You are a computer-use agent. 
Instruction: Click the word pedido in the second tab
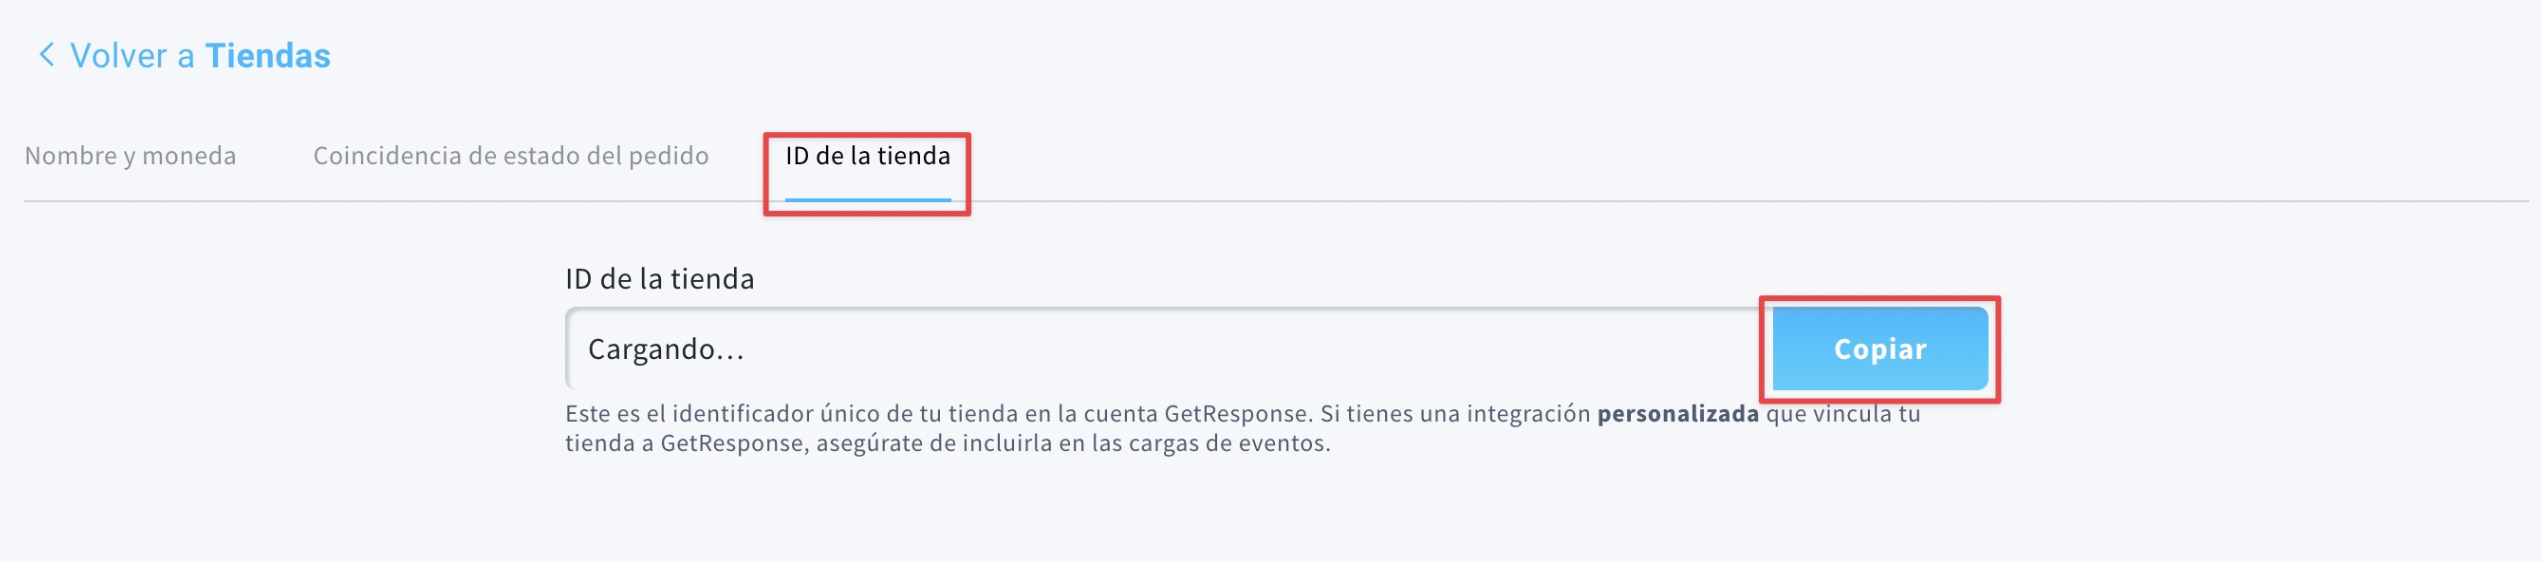click(x=668, y=156)
